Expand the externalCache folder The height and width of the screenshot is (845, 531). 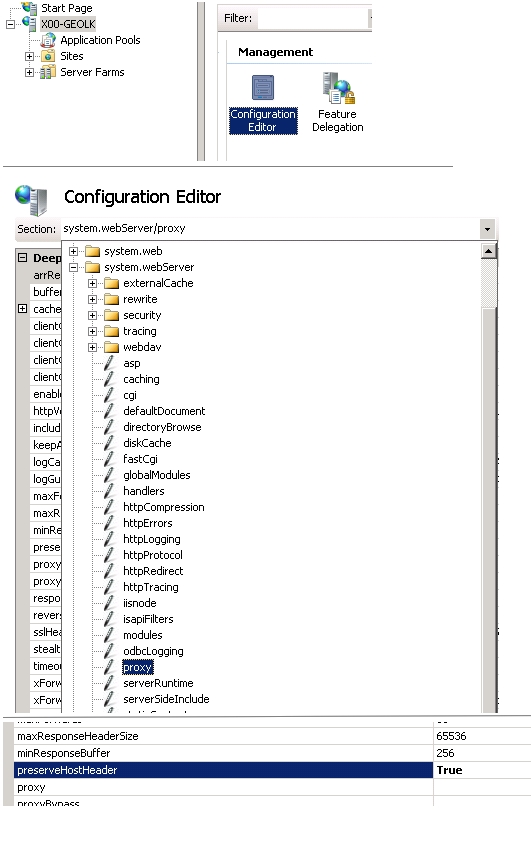pyautogui.click(x=92, y=283)
